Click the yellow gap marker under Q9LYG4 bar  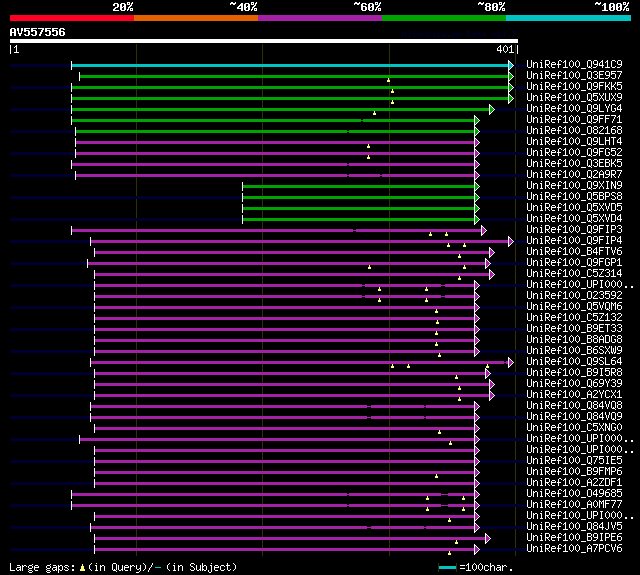click(374, 113)
